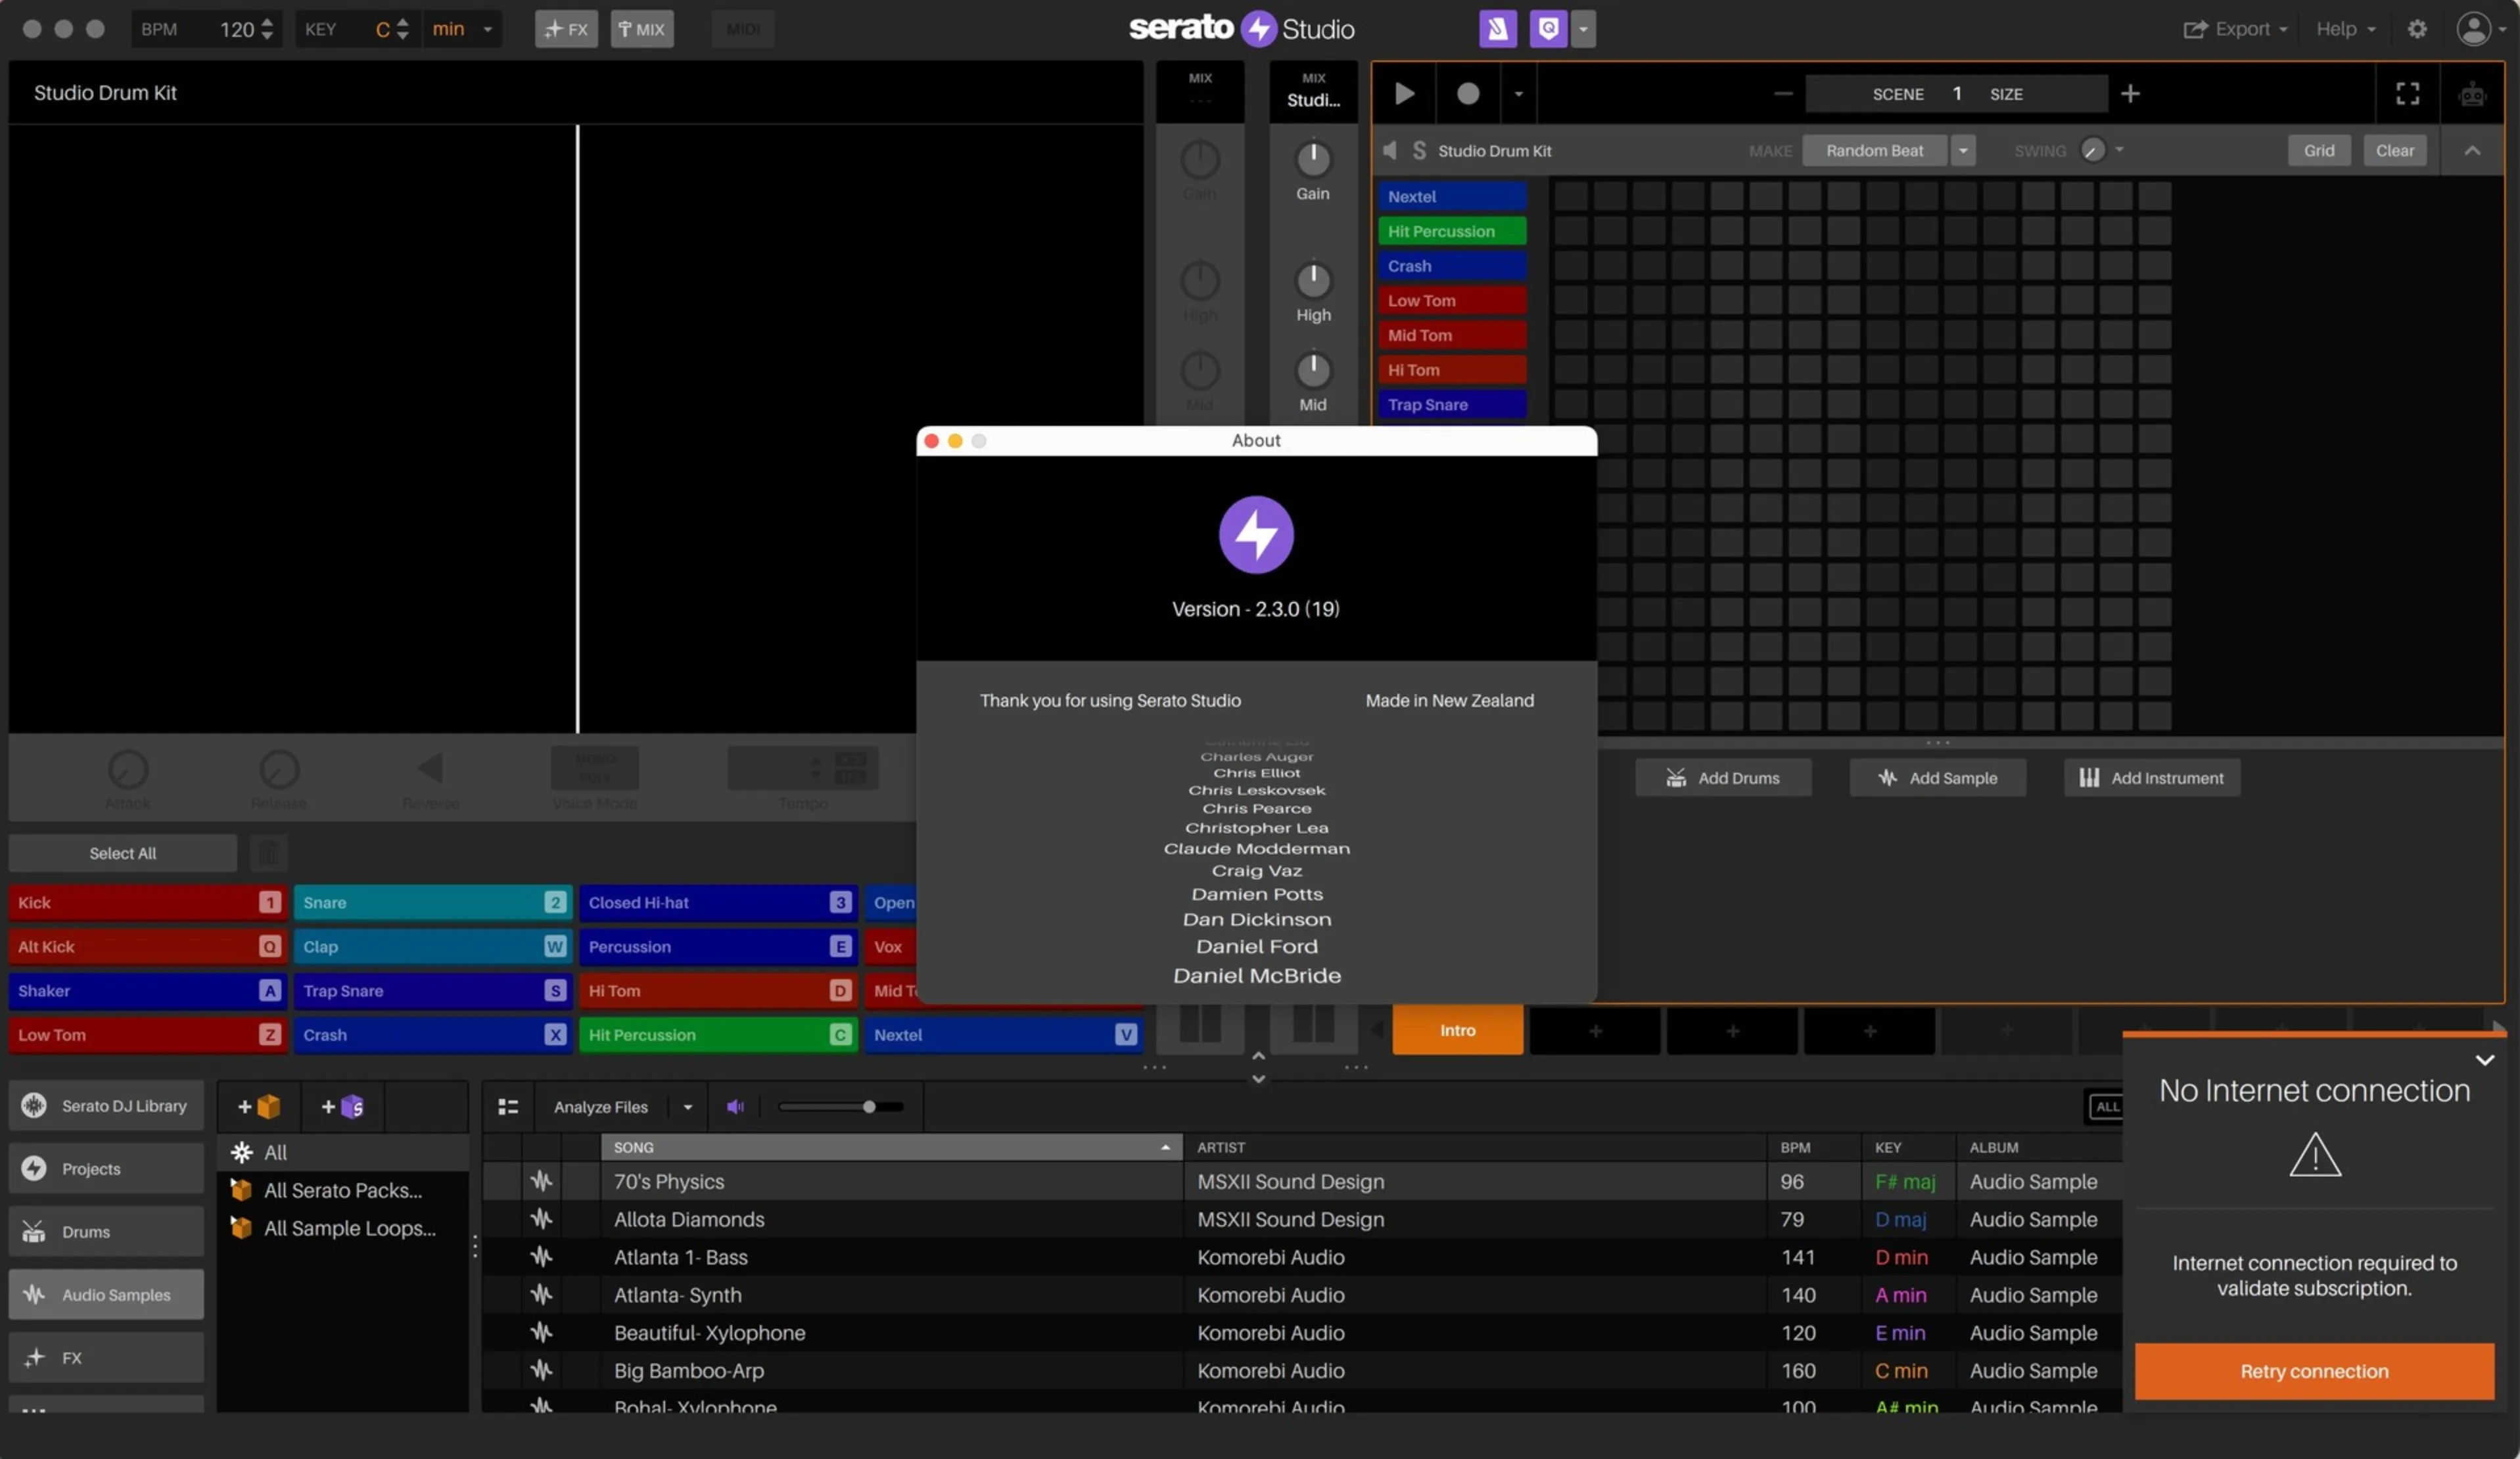Click add crate icon with orange box
Image resolution: width=2520 pixels, height=1459 pixels.
point(258,1106)
